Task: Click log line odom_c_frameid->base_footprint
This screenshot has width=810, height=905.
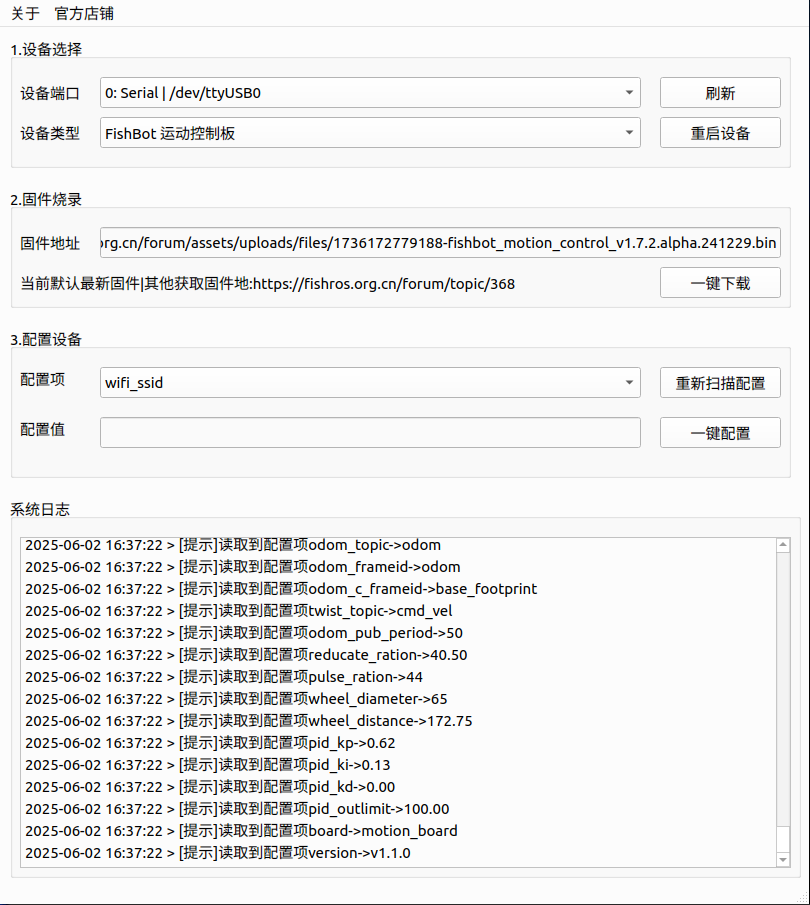Action: (281, 589)
